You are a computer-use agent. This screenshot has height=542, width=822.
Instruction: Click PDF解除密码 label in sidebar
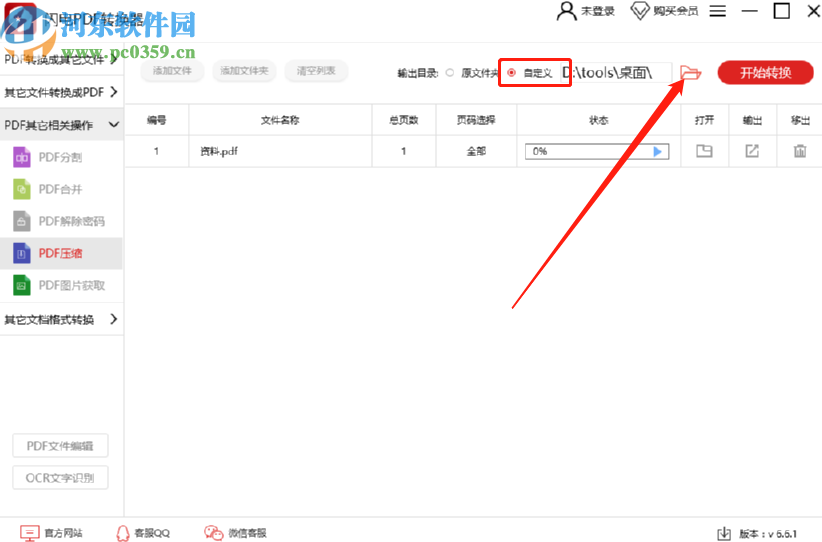tap(72, 221)
